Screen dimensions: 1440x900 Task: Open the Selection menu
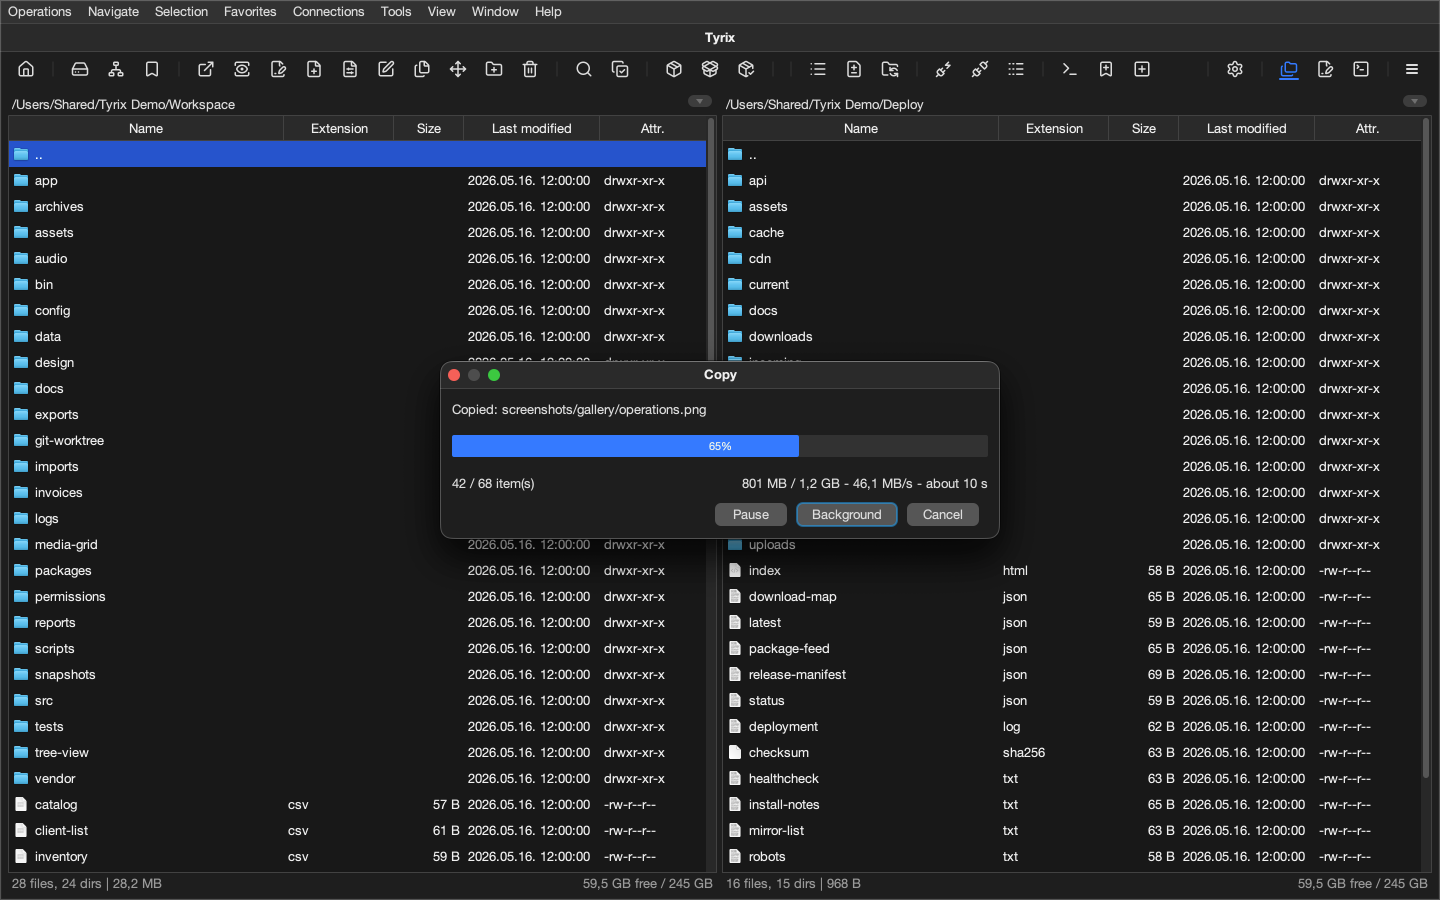(181, 11)
